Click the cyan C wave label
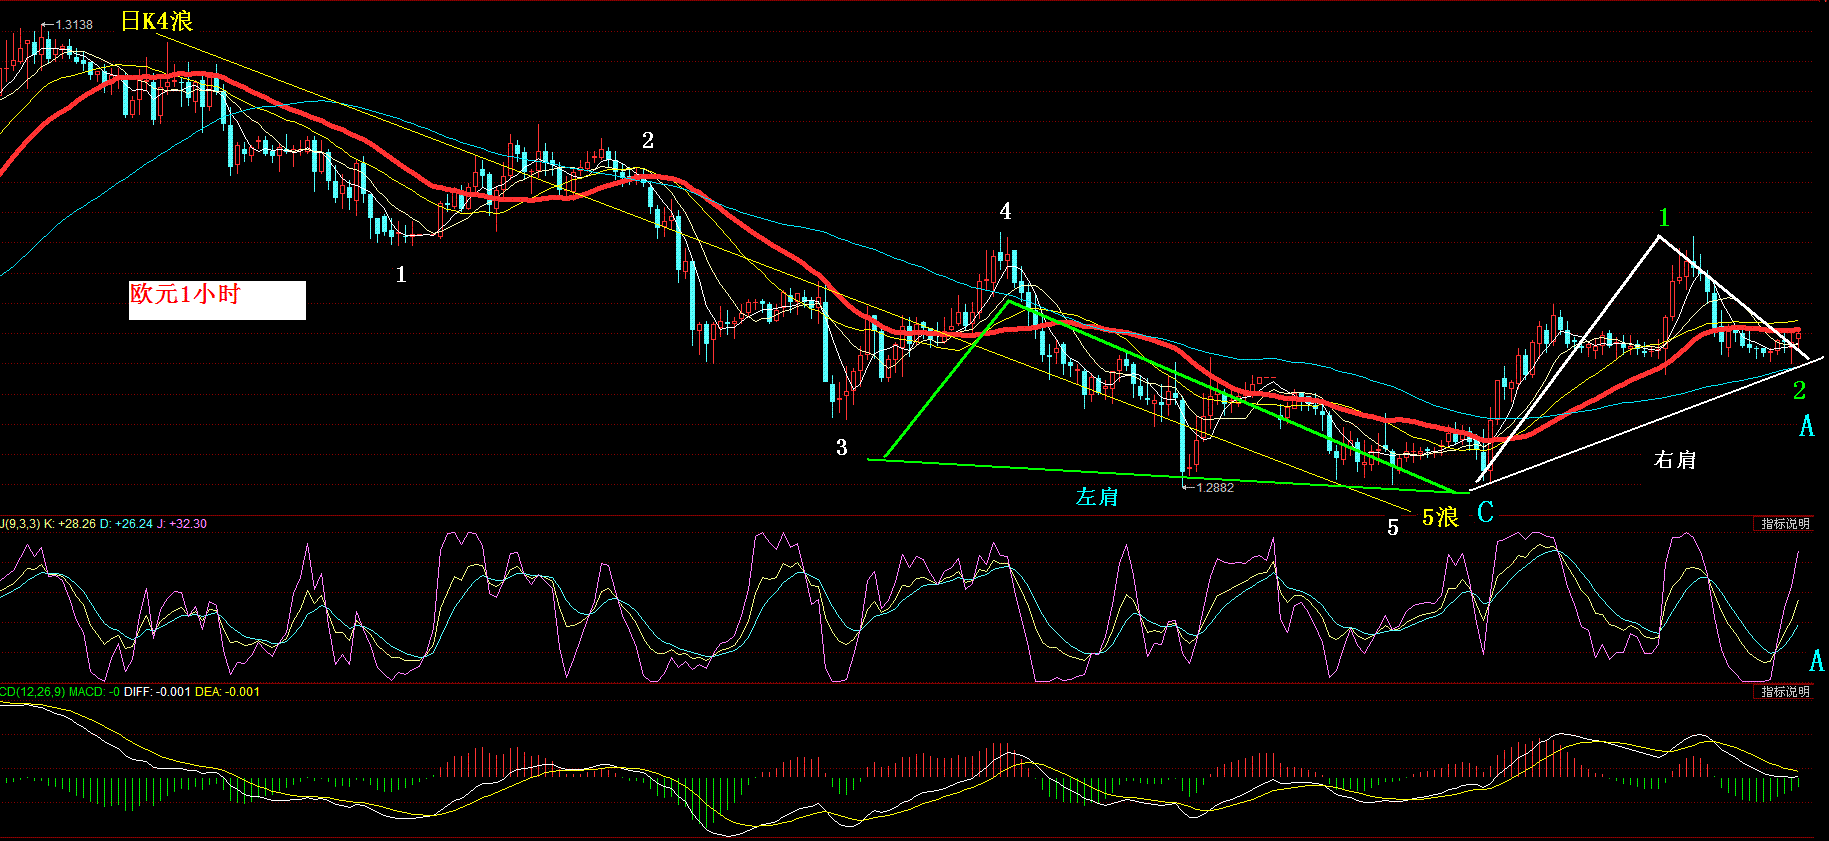The width and height of the screenshot is (1829, 841). click(1485, 513)
